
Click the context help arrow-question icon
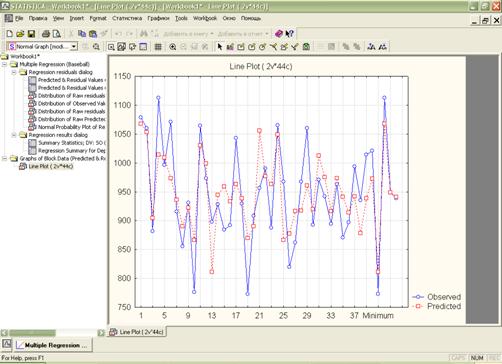290,33
